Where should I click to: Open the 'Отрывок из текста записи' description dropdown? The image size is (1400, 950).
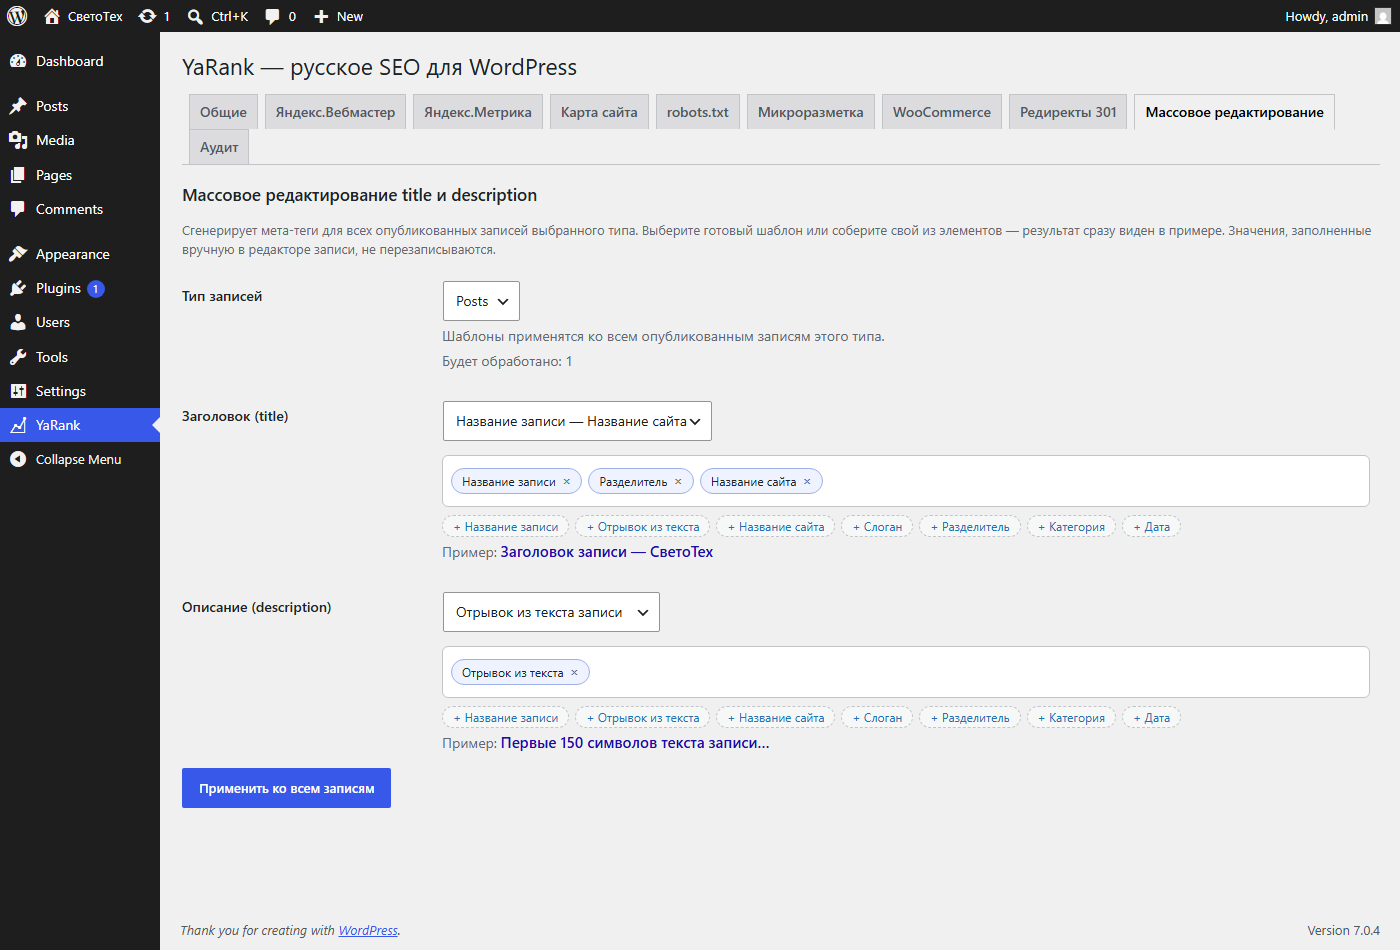[551, 612]
